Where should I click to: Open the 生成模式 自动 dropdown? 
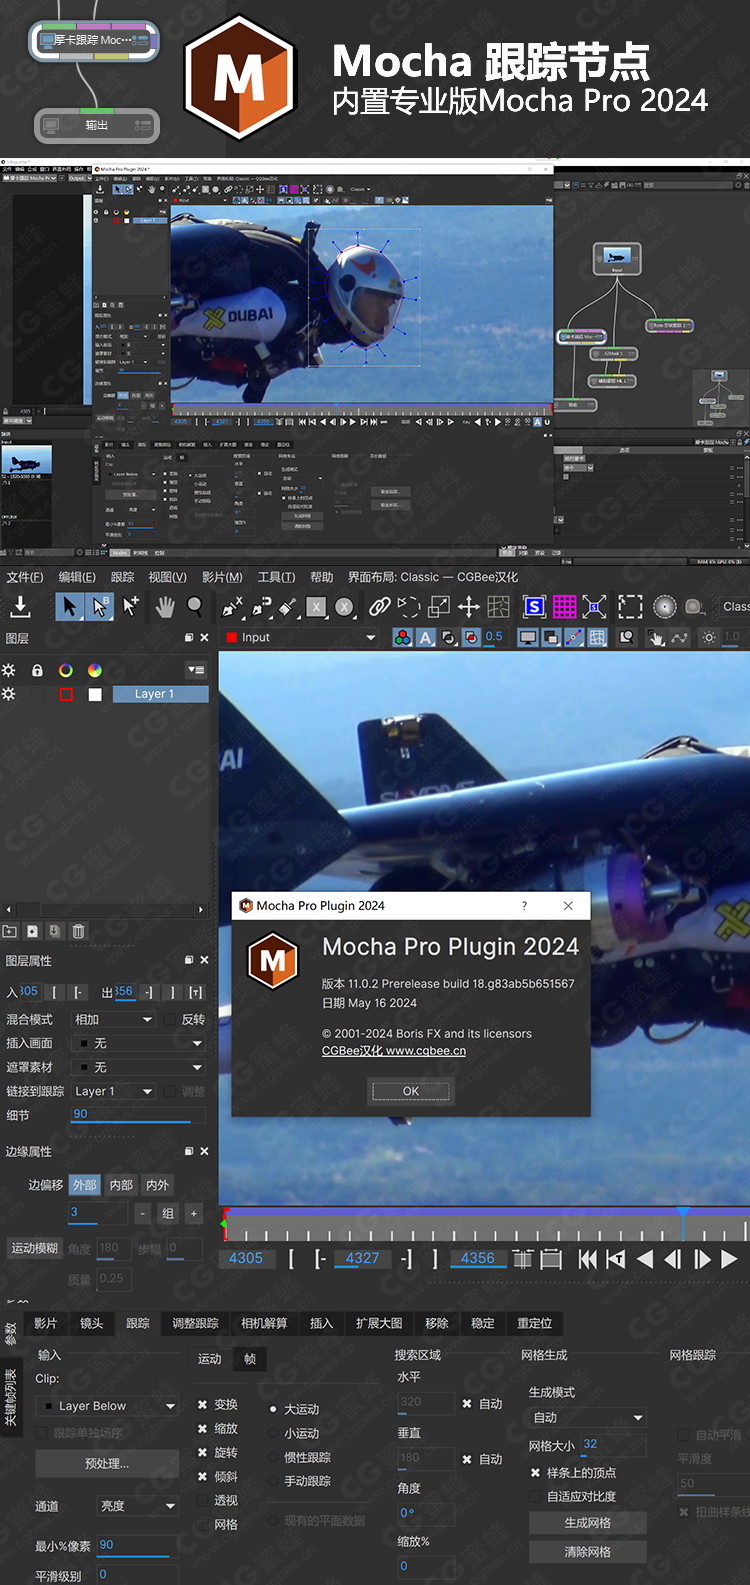[587, 1417]
